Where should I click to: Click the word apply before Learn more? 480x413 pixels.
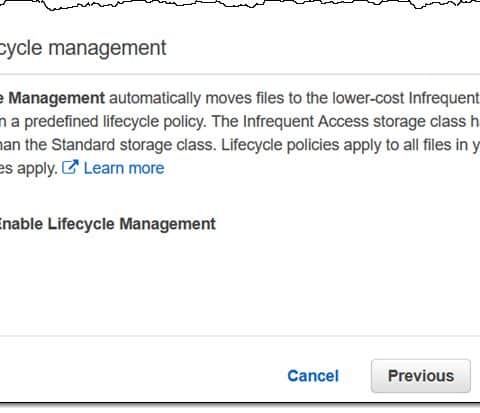[37, 169]
